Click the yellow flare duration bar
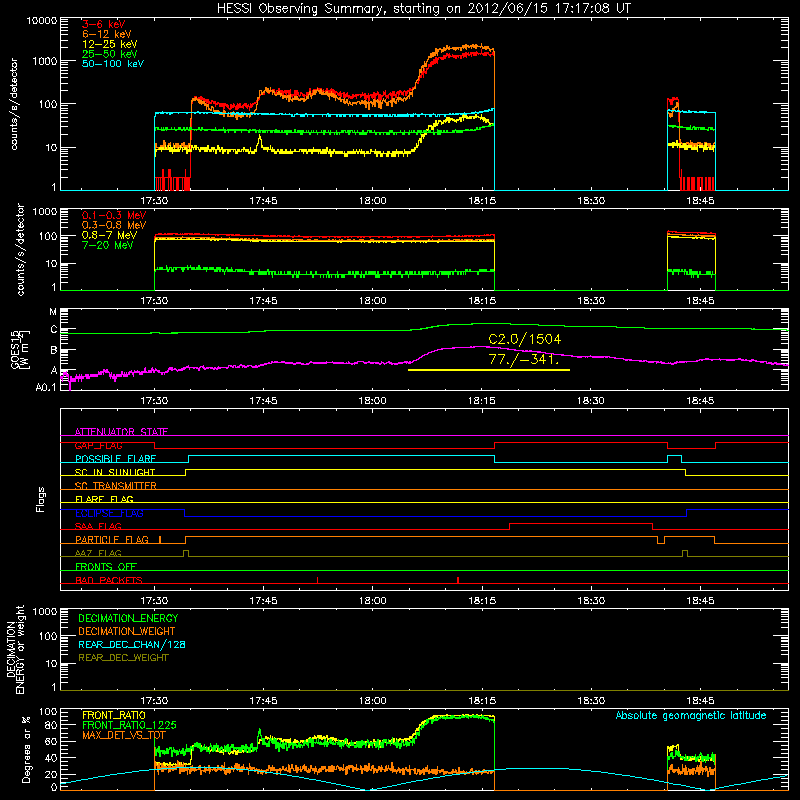This screenshot has height=800, width=800. [x=489, y=370]
